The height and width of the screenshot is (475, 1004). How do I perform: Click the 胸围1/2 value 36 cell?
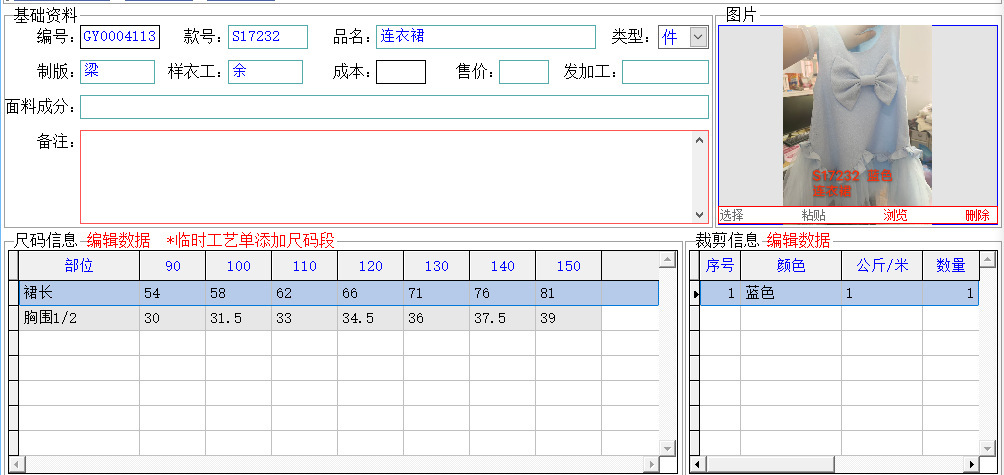[437, 318]
